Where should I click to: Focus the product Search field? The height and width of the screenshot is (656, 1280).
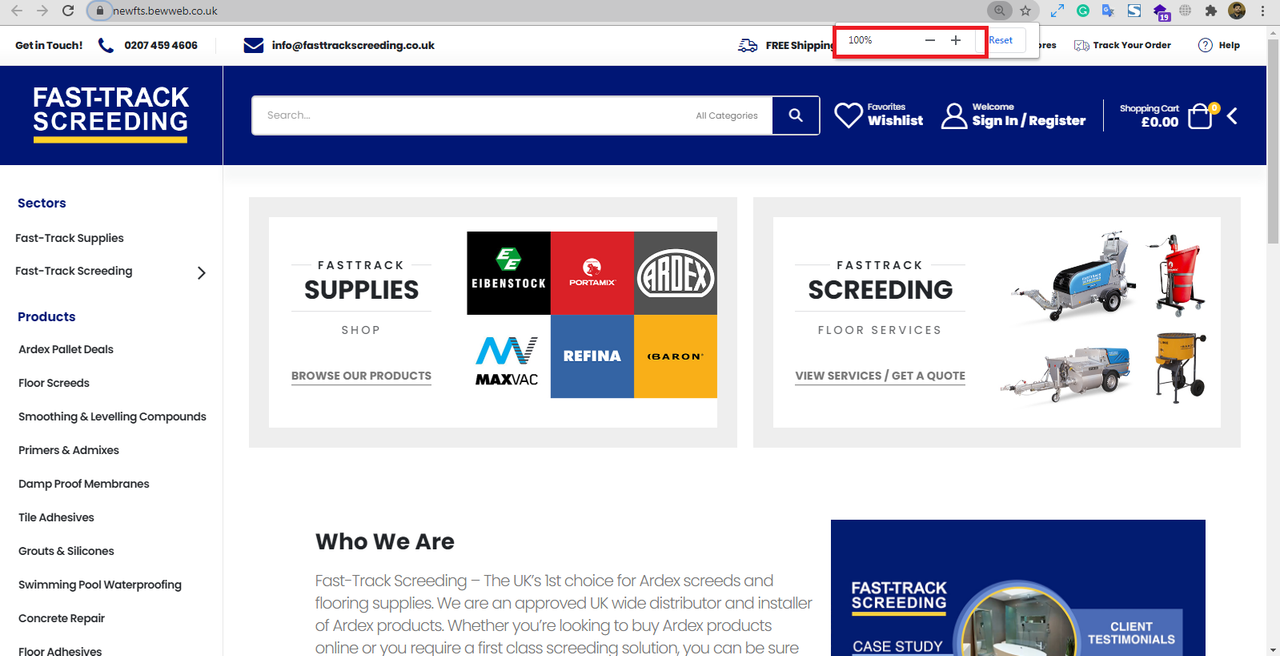click(x=470, y=115)
